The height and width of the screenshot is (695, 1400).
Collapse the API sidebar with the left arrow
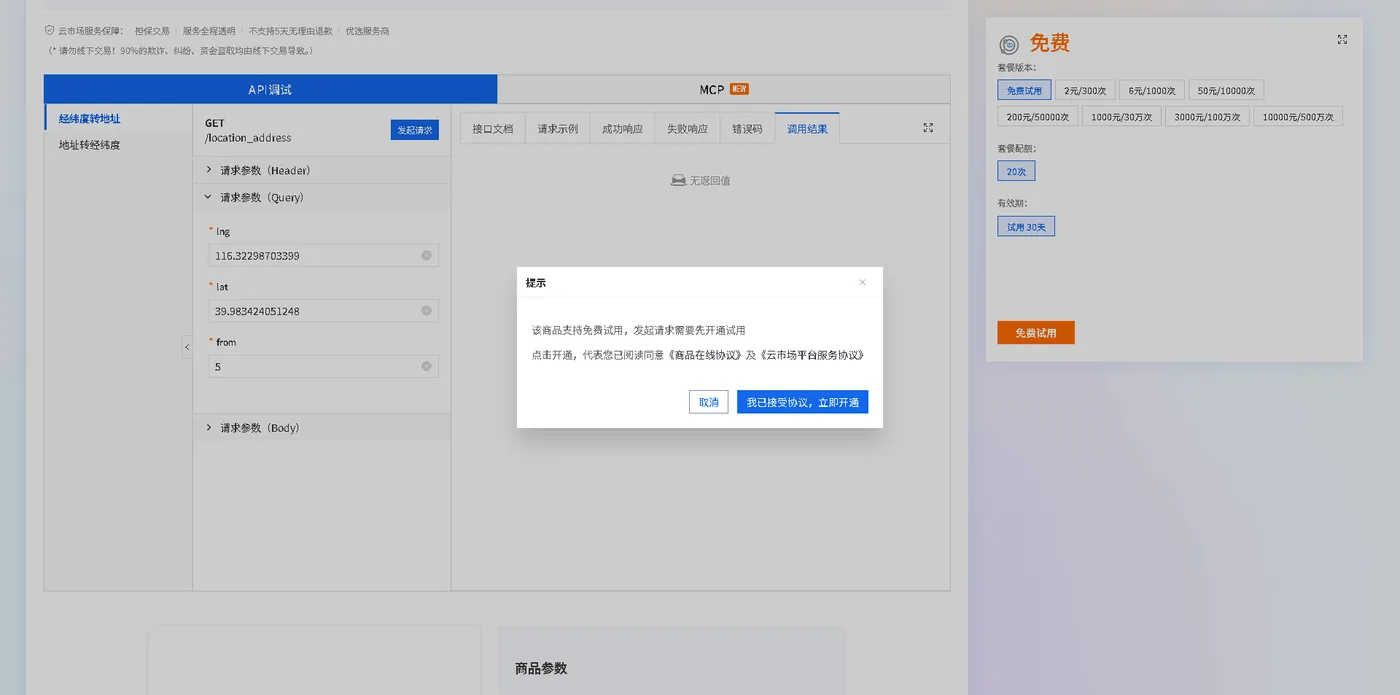click(187, 347)
